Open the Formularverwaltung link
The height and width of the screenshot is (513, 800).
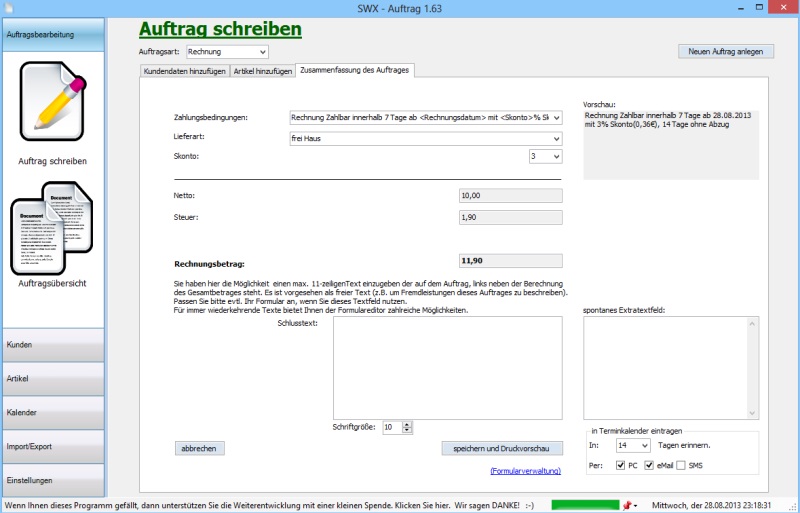[525, 470]
